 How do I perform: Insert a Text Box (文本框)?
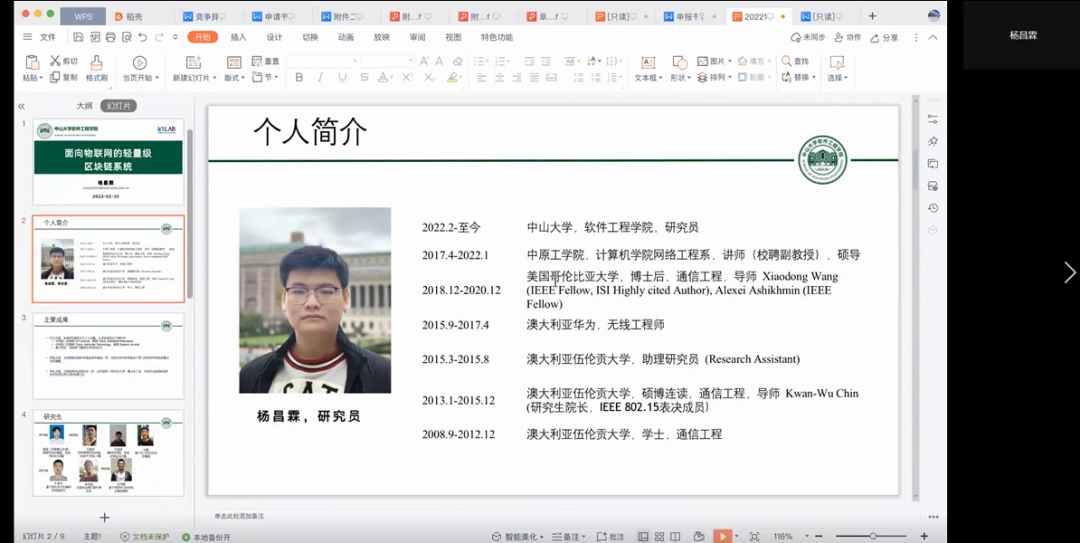click(x=647, y=63)
